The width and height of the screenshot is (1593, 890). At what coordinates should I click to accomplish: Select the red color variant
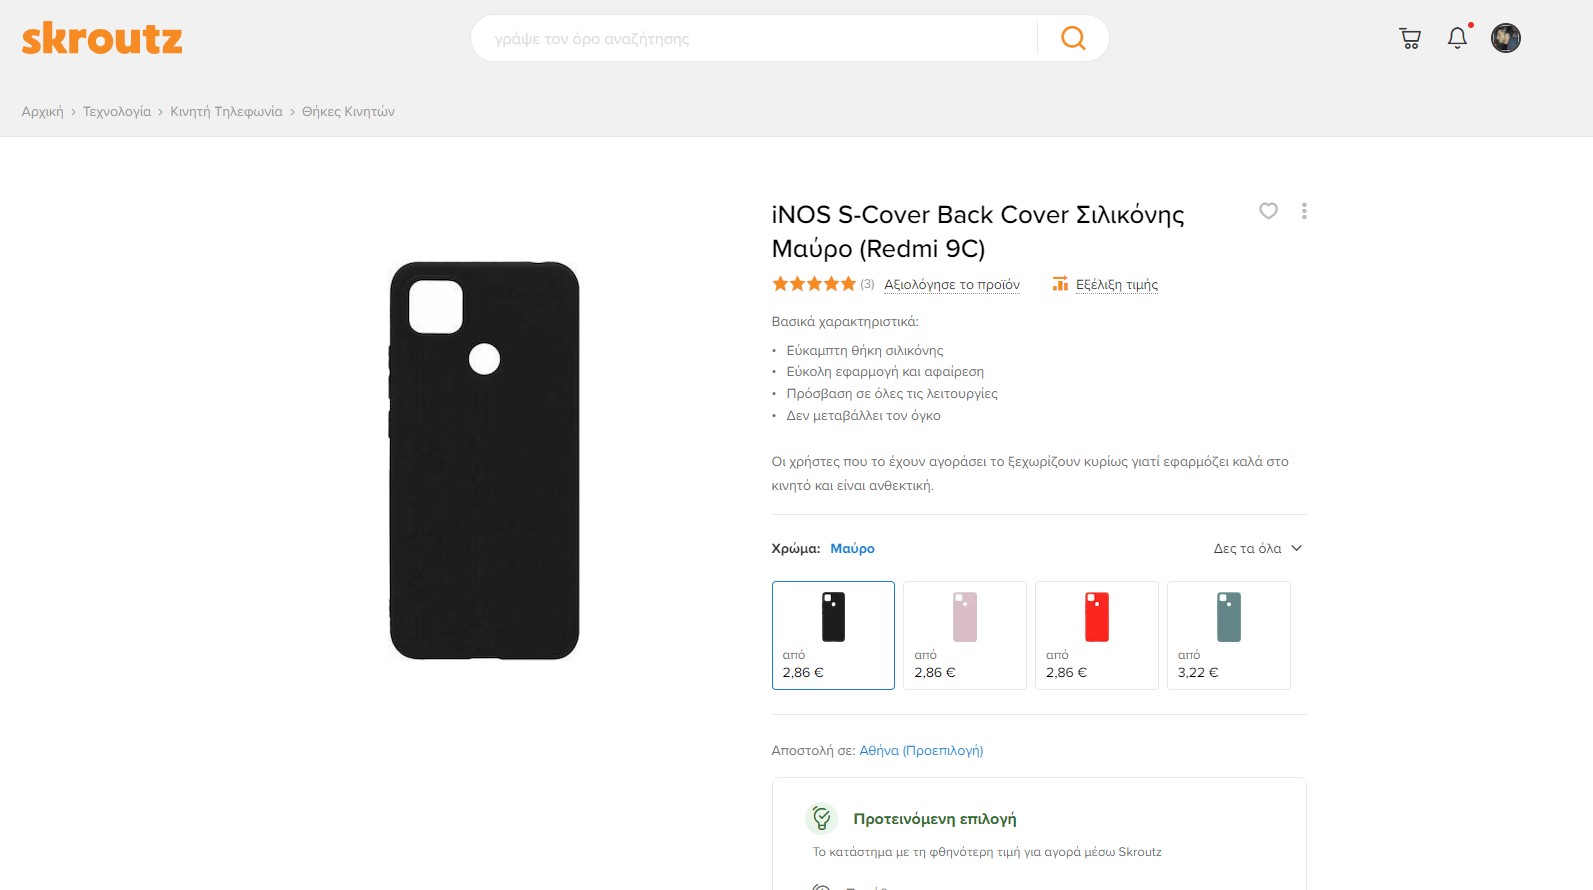pyautogui.click(x=1096, y=635)
